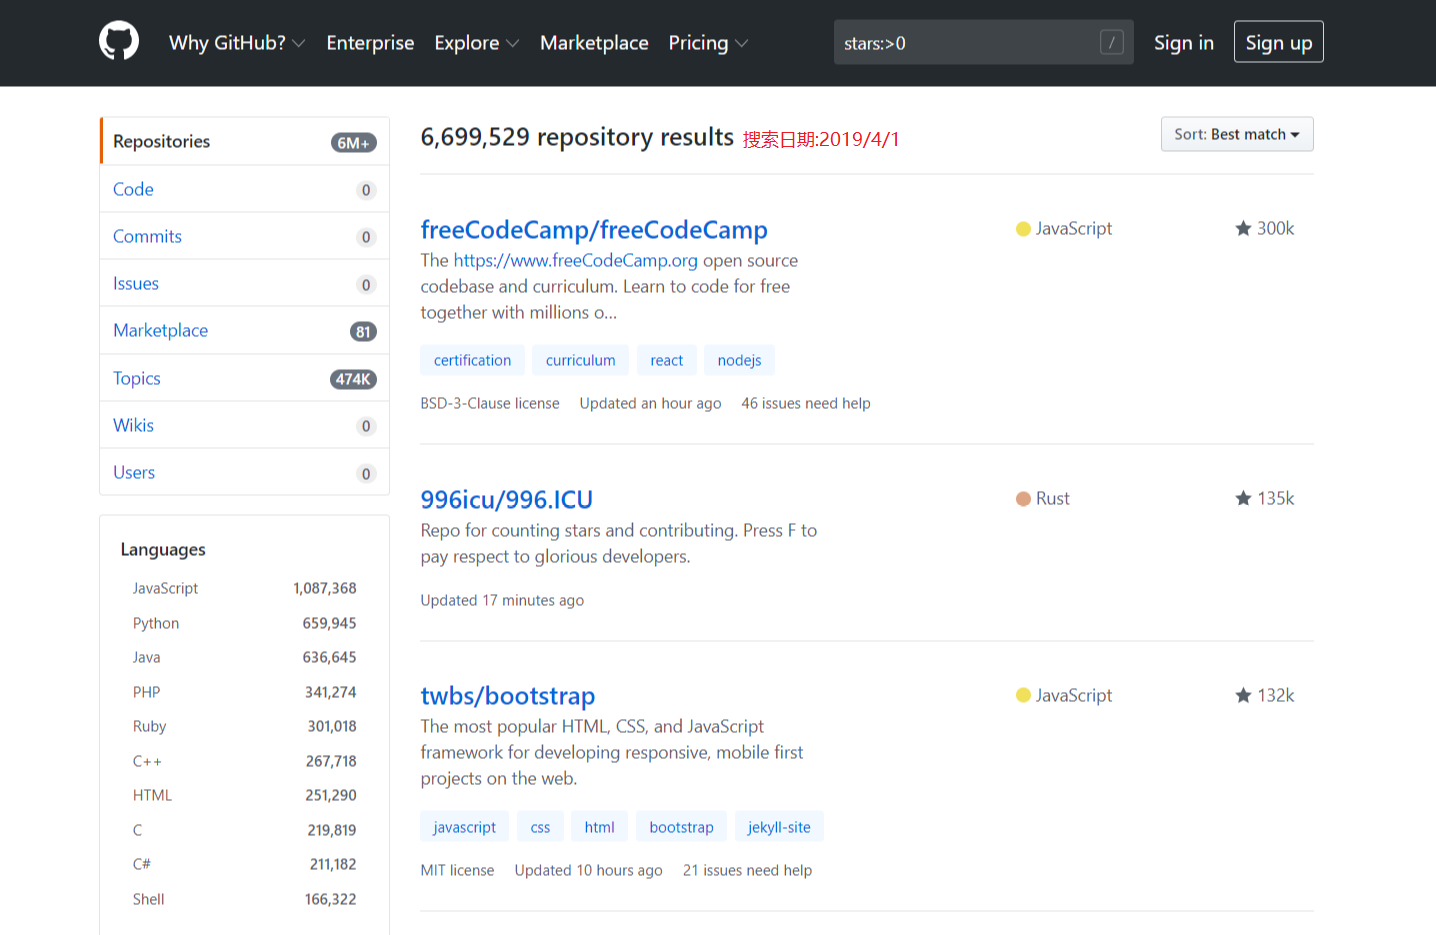Go to Marketplace in top navigation
The width and height of the screenshot is (1436, 935).
594,43
